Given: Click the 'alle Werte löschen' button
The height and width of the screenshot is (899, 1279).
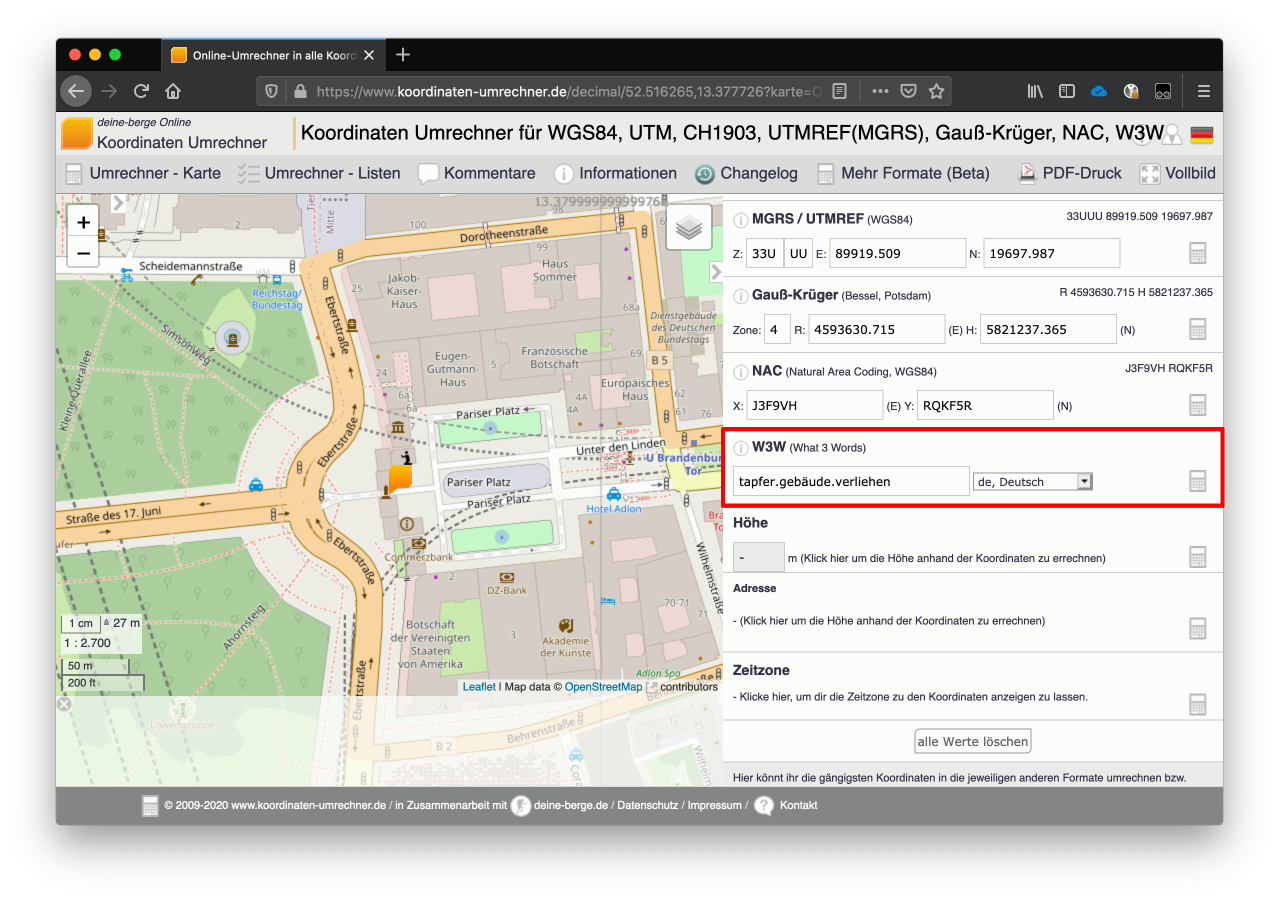Looking at the screenshot, I should [973, 741].
